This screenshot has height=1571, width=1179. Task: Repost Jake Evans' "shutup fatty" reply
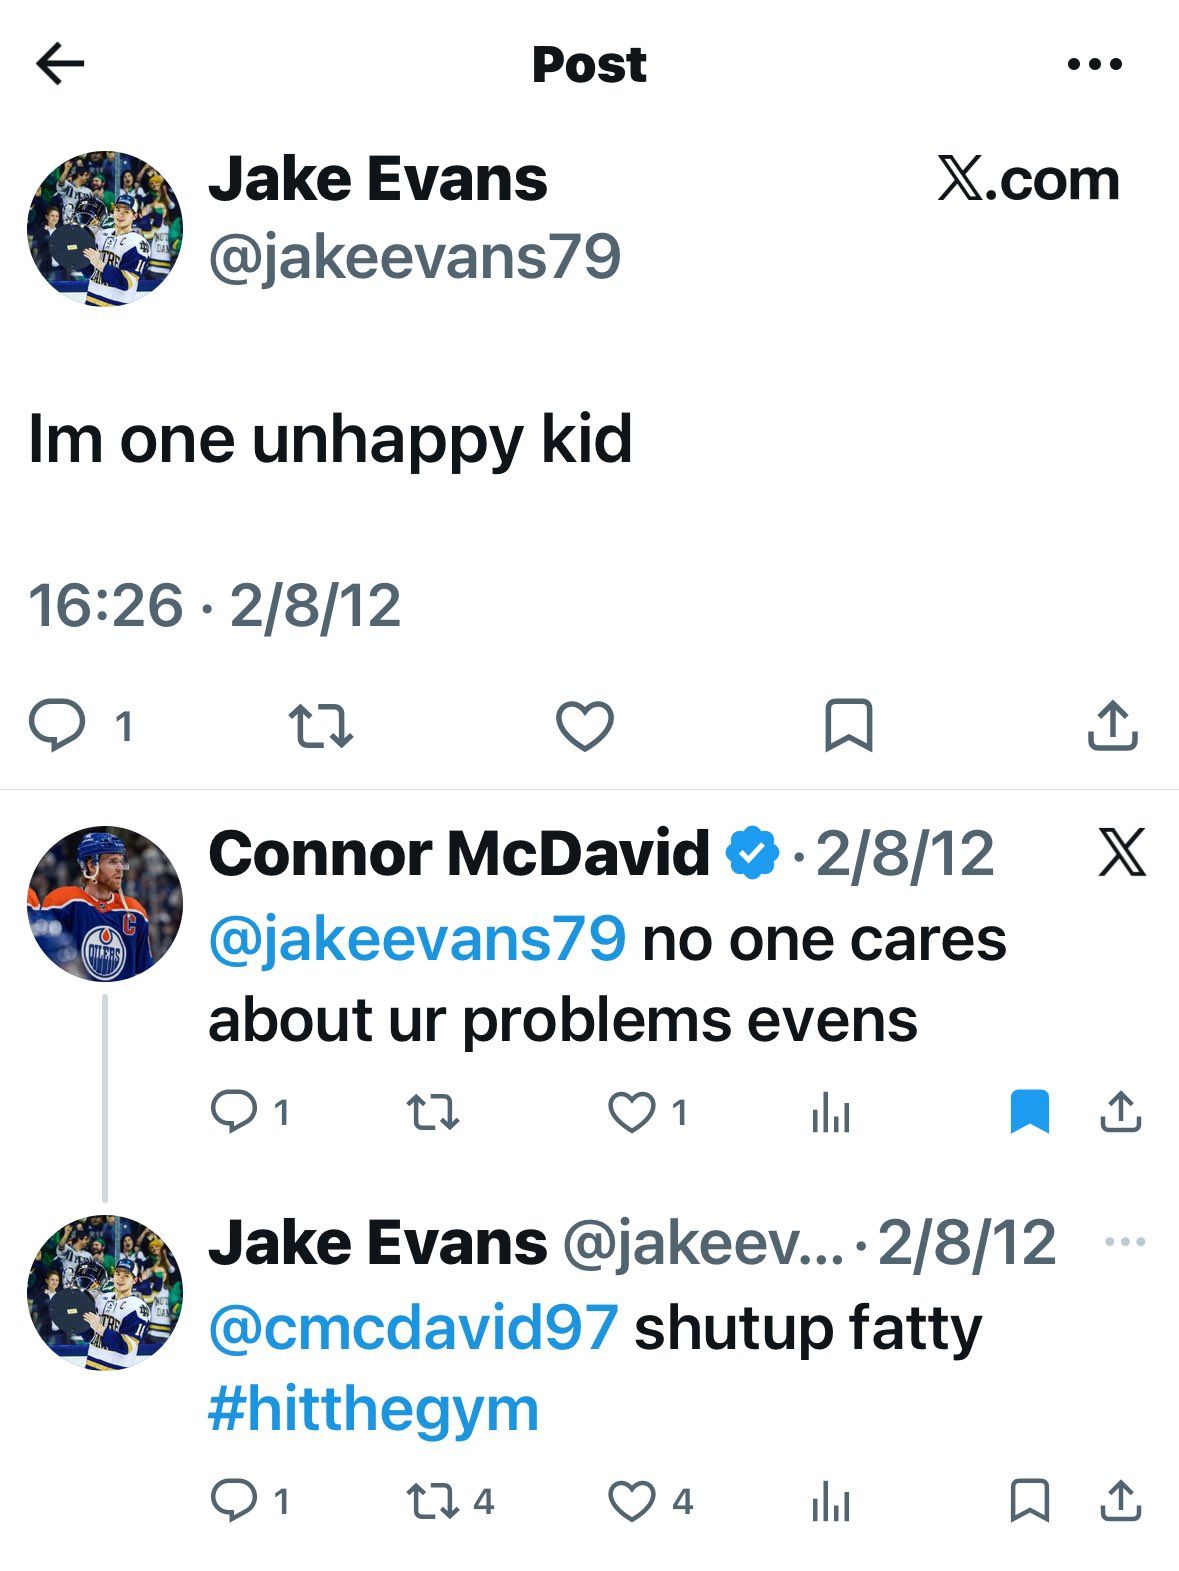(x=433, y=1501)
